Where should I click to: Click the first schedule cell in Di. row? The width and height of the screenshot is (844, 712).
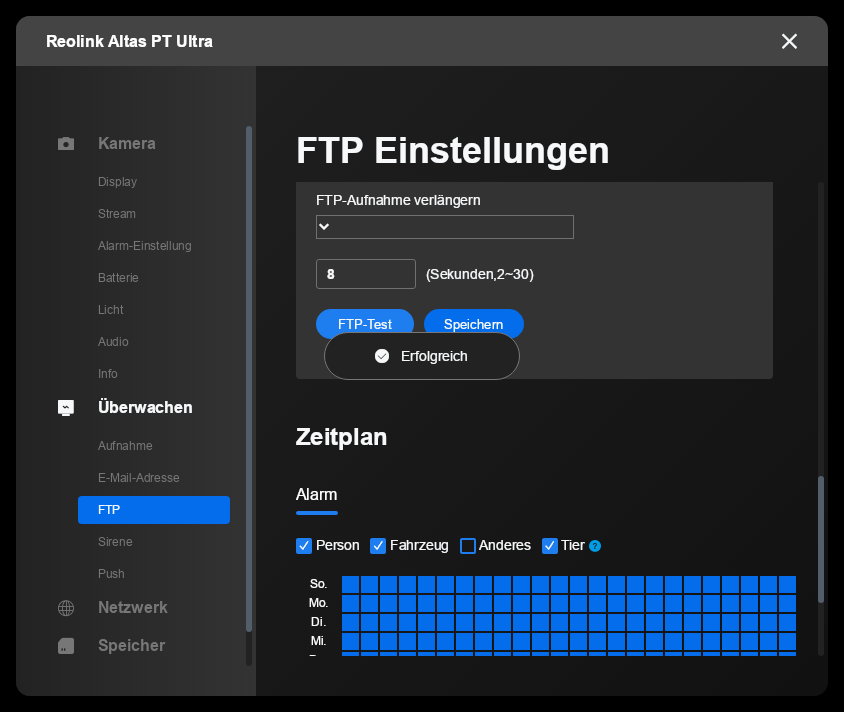350,622
